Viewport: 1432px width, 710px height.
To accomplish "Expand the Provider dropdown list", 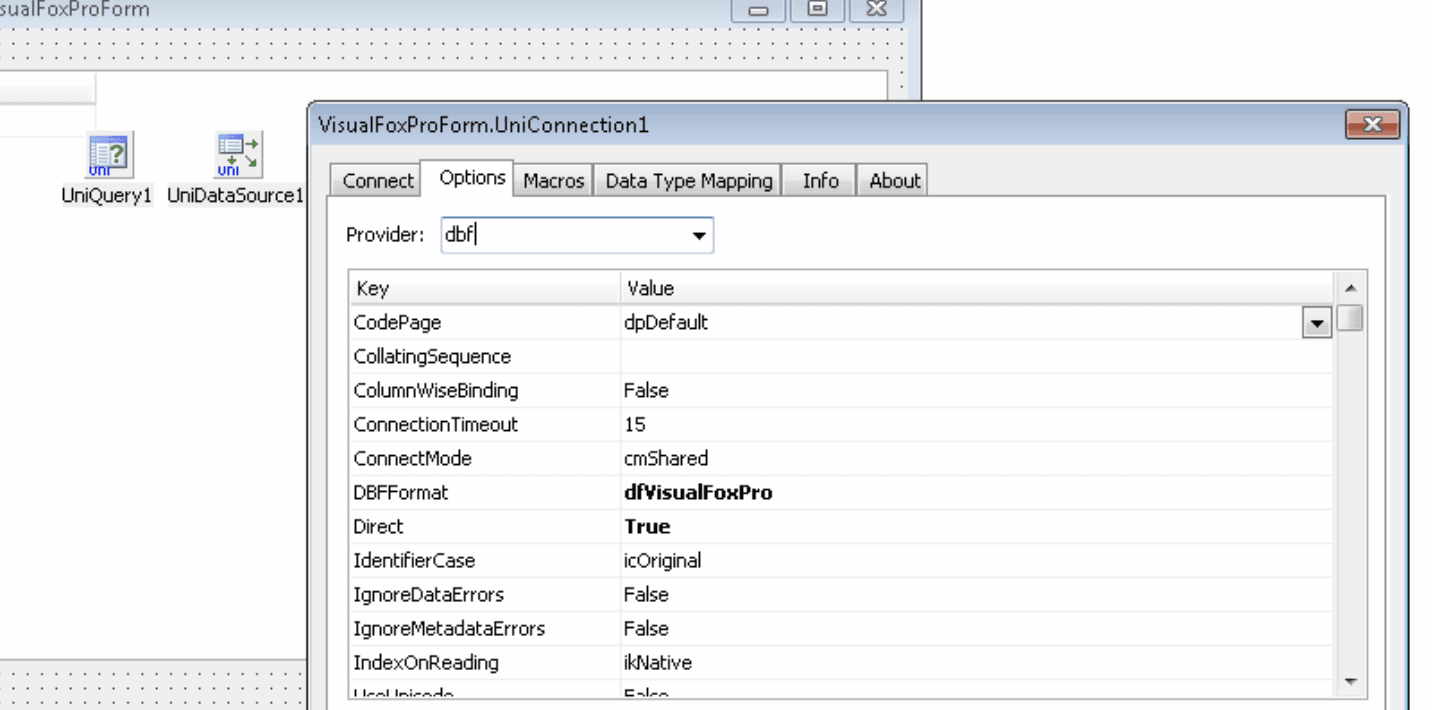I will [x=698, y=236].
